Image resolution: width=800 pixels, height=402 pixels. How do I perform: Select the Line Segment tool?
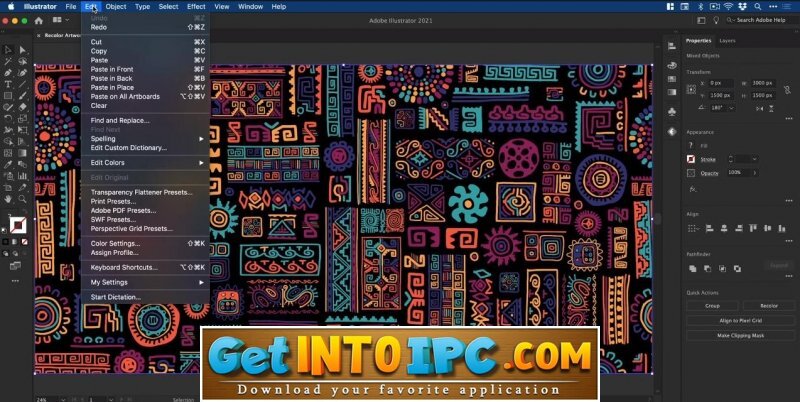click(22, 84)
